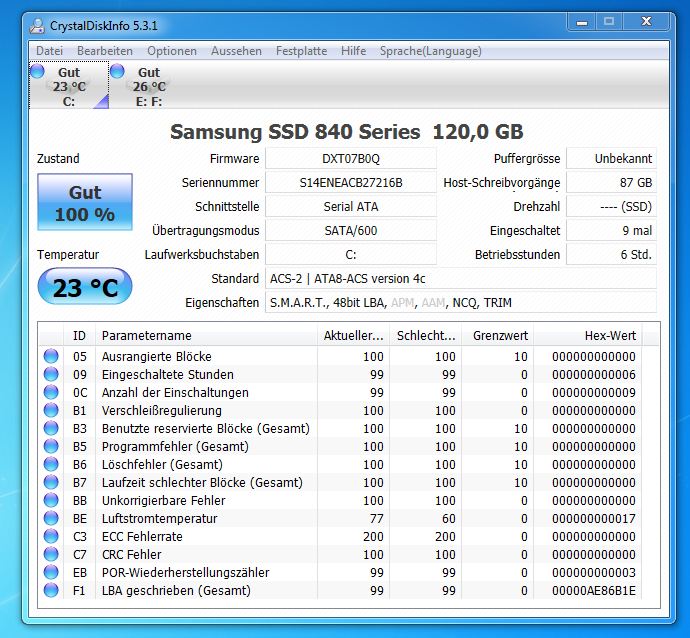Click status orb for Laufzeit schlechter Blöcke

(x=51, y=483)
